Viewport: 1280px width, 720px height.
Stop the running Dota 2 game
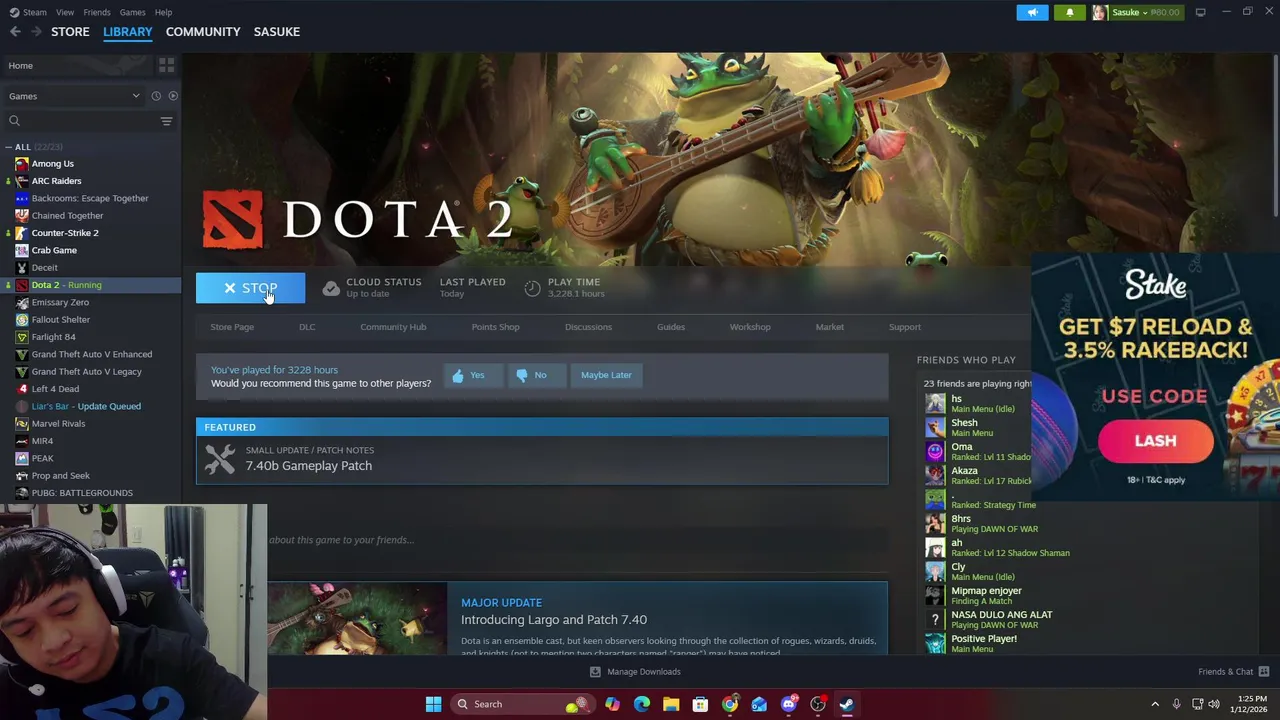pyautogui.click(x=250, y=288)
